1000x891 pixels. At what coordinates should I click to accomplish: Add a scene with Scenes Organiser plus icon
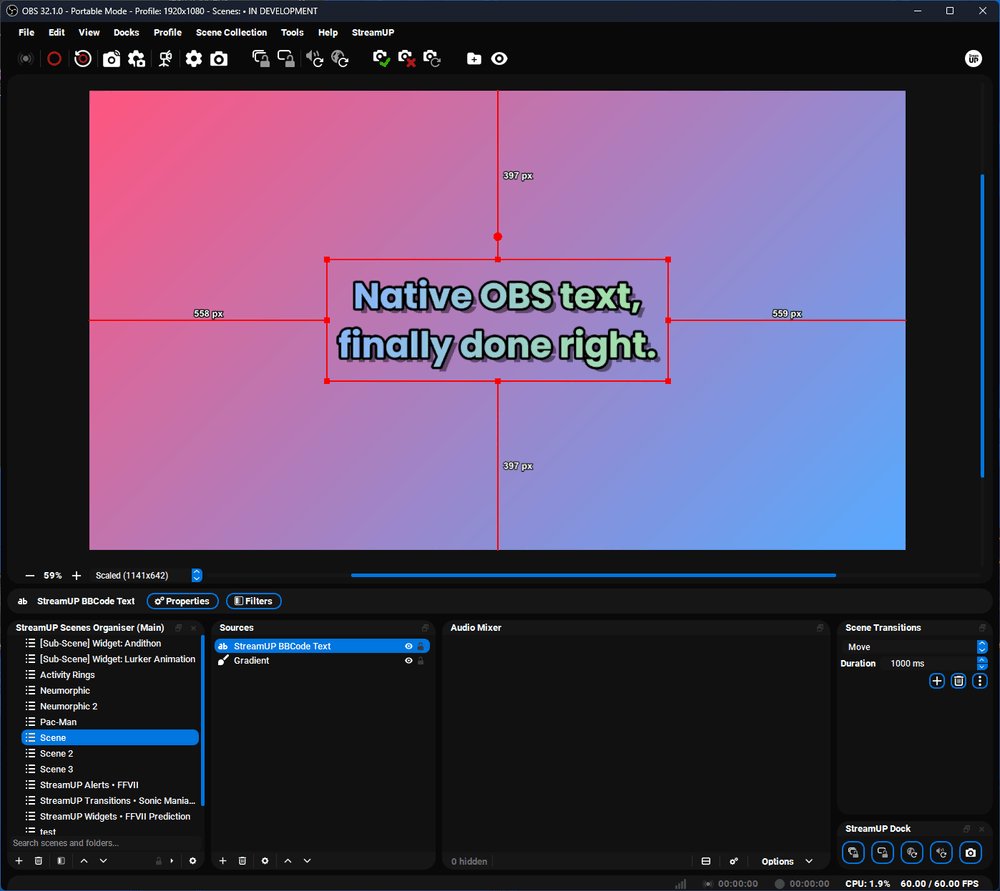[x=19, y=860]
